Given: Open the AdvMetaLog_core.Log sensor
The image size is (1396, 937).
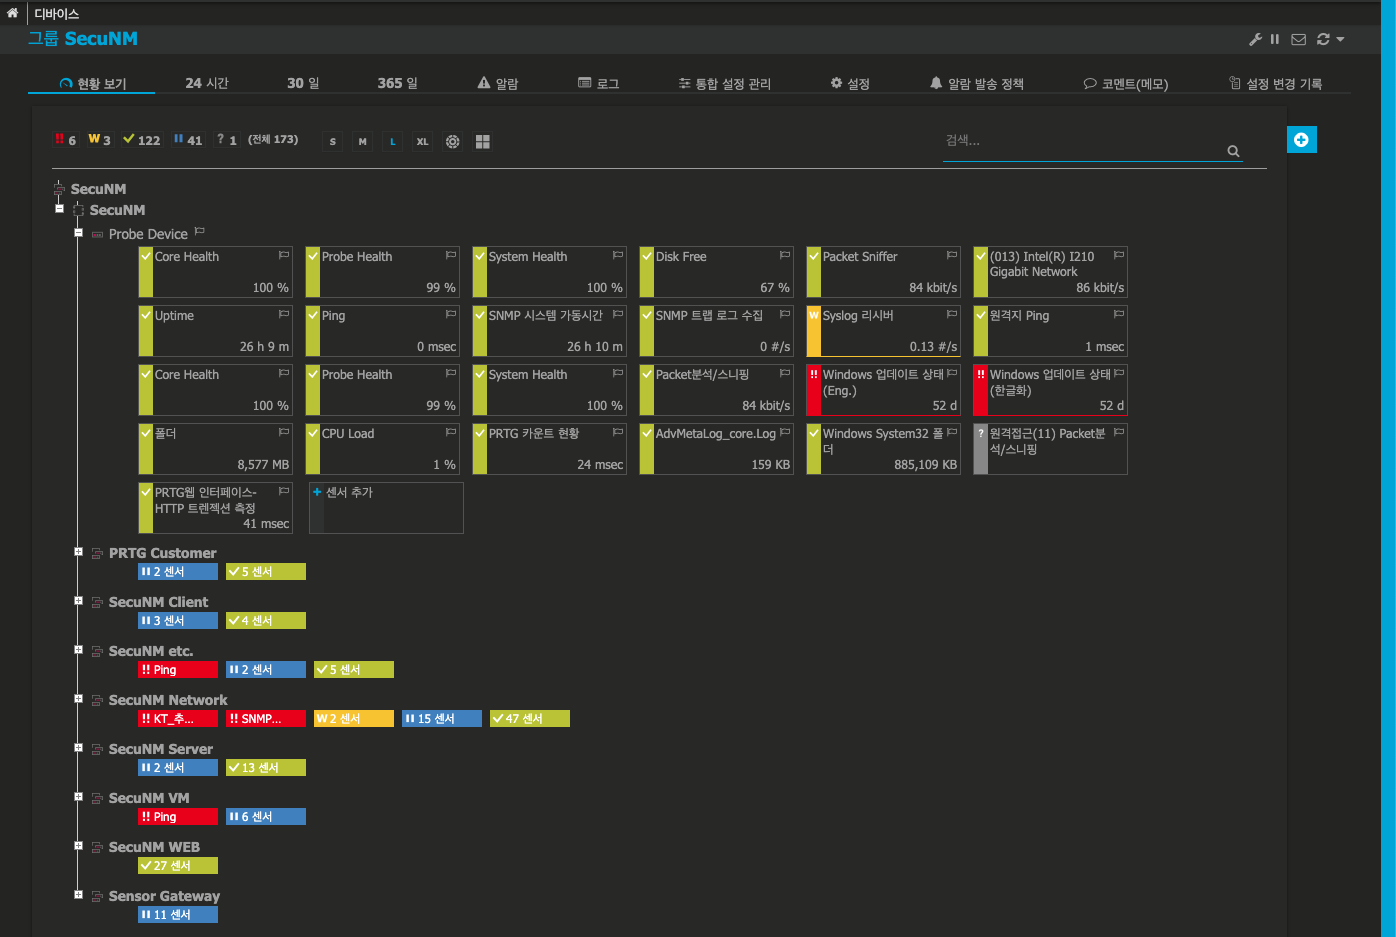Looking at the screenshot, I should click(x=717, y=449).
